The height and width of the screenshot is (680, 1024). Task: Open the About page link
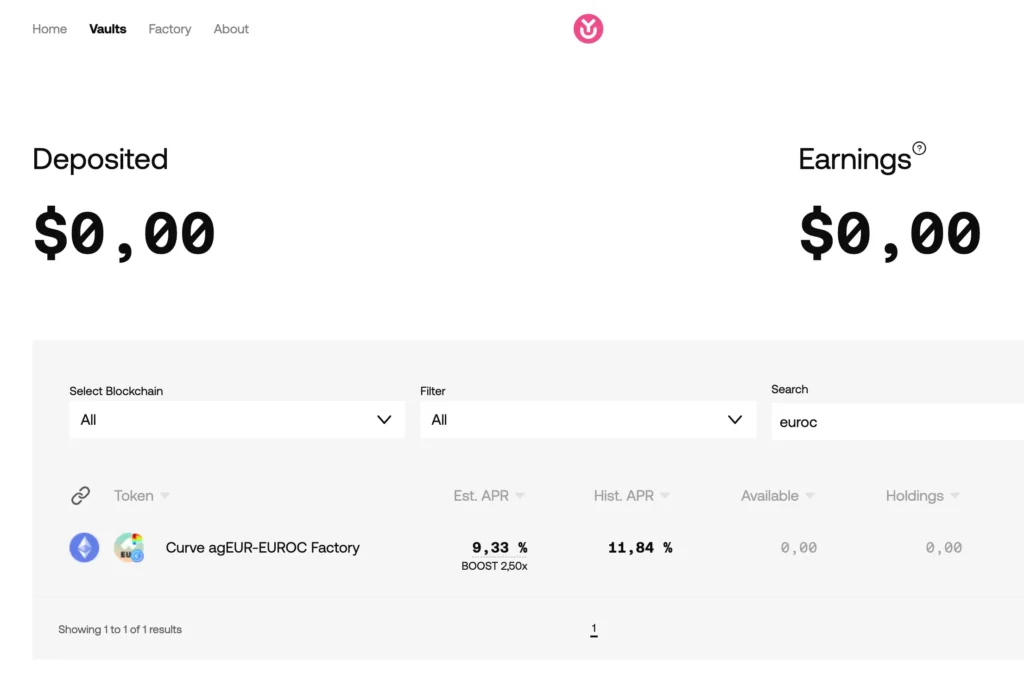point(231,29)
